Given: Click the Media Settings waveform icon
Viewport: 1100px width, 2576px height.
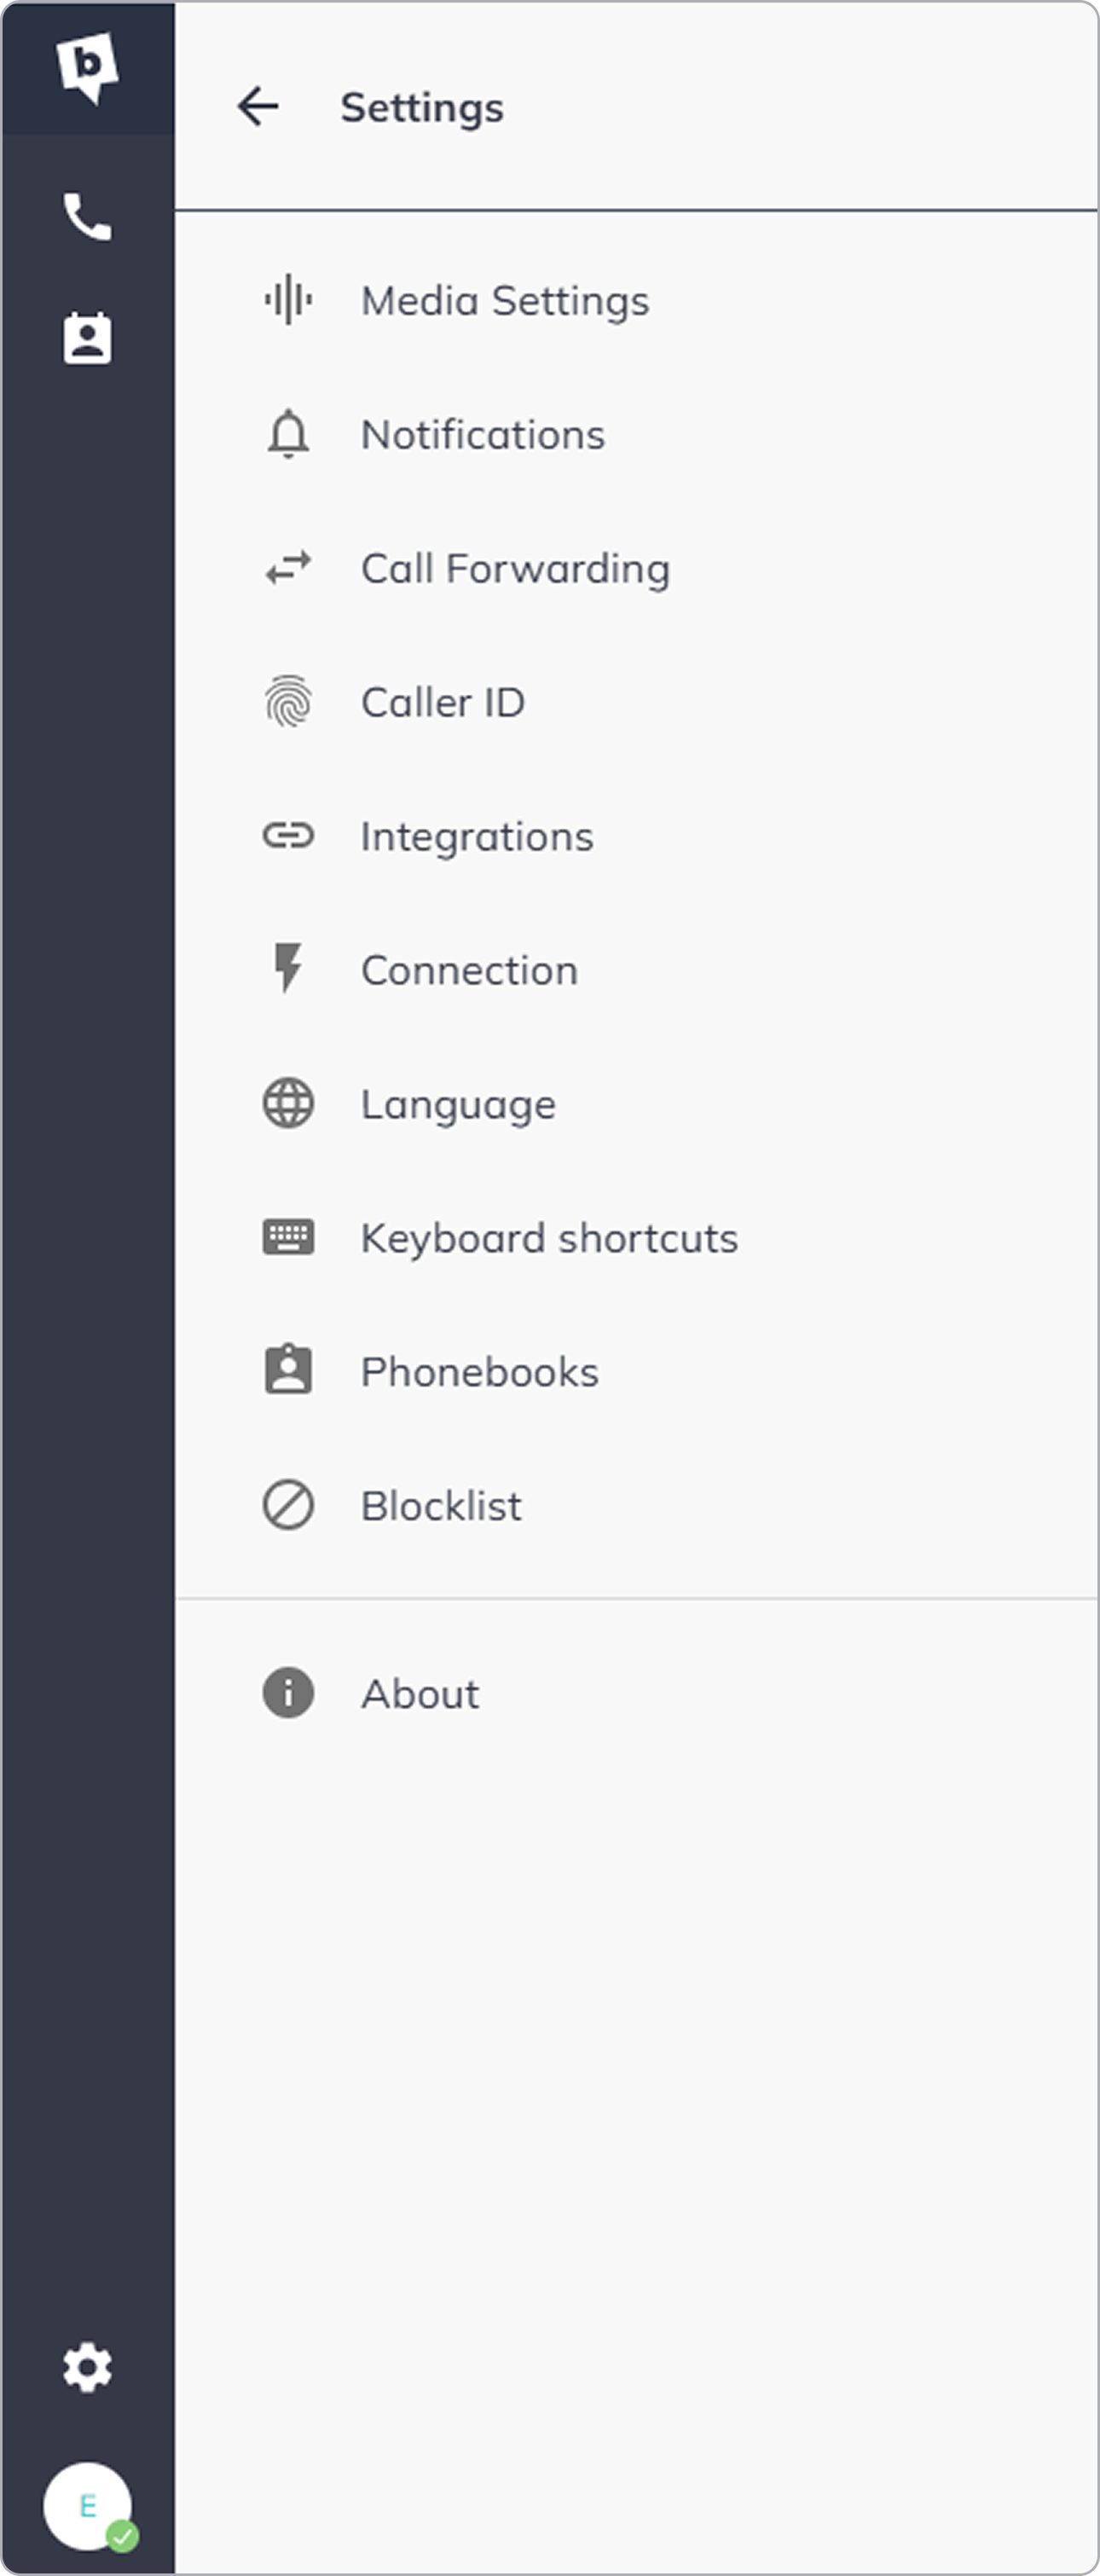Looking at the screenshot, I should (x=288, y=299).
